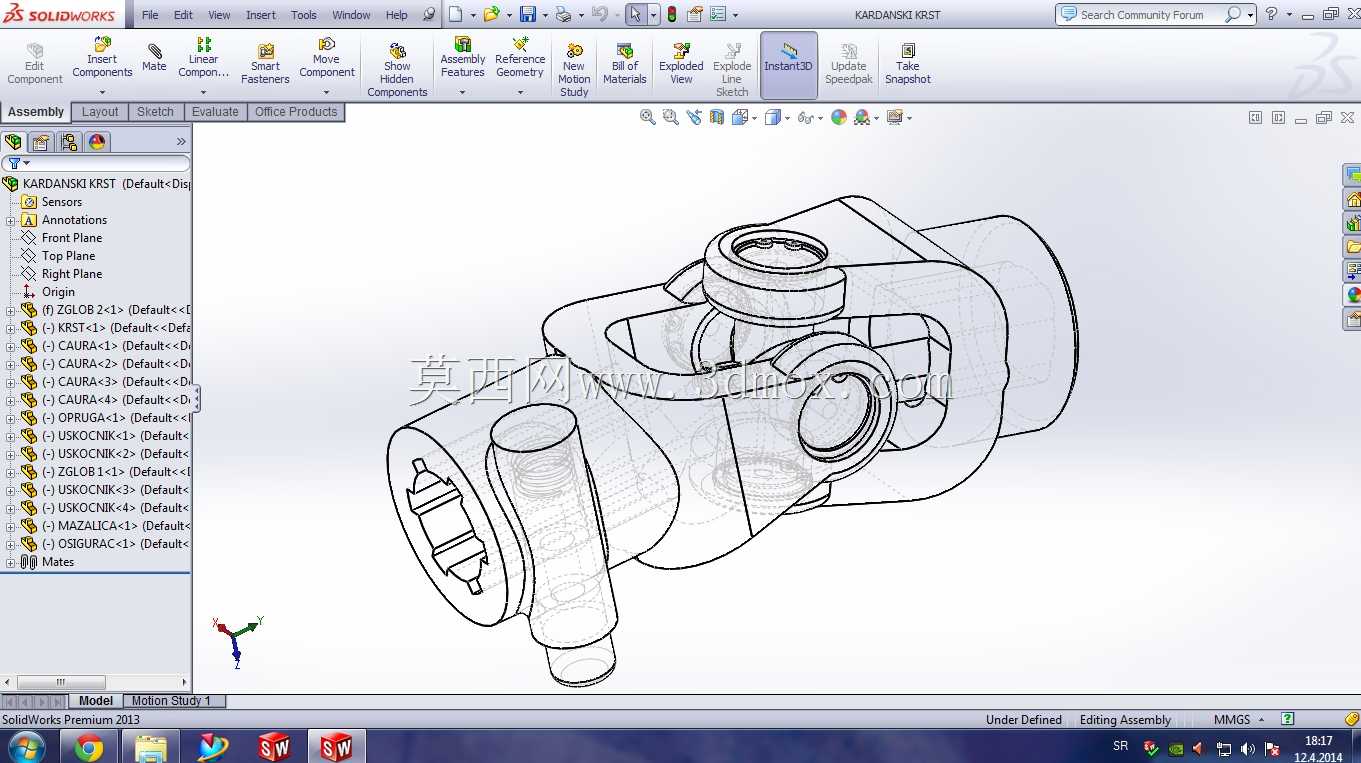Open Windows Explorer from taskbar
Screen dimensions: 1361x763
pos(151,747)
